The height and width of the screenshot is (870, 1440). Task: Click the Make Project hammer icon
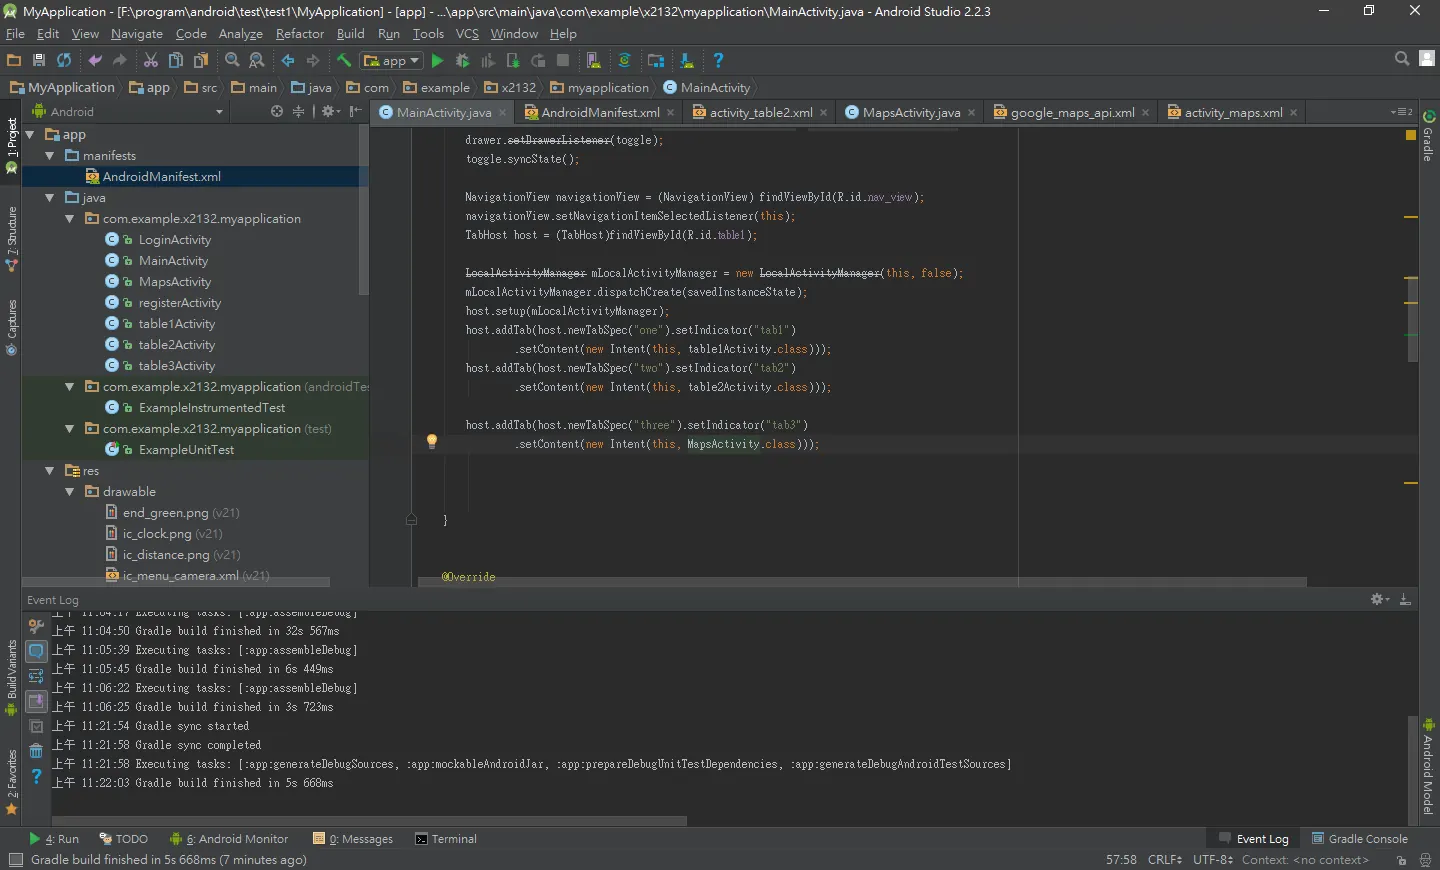[x=343, y=61]
